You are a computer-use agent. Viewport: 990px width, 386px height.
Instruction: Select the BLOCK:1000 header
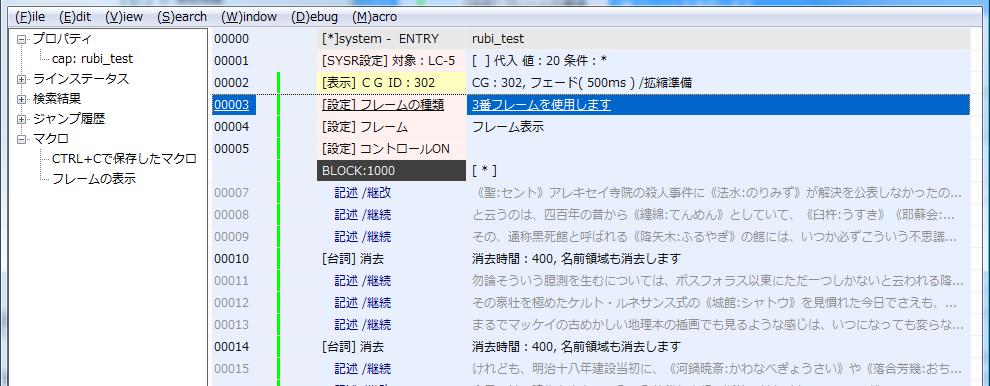(391, 171)
